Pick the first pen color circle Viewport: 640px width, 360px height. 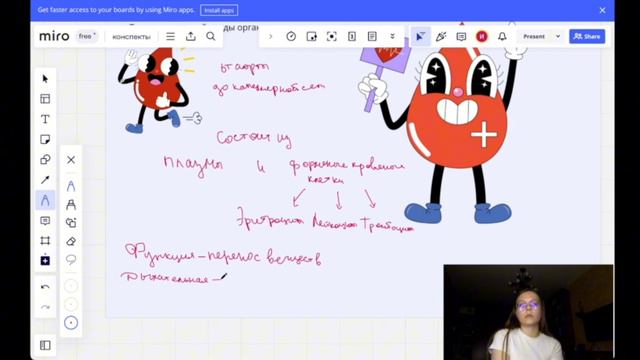pyautogui.click(x=71, y=286)
